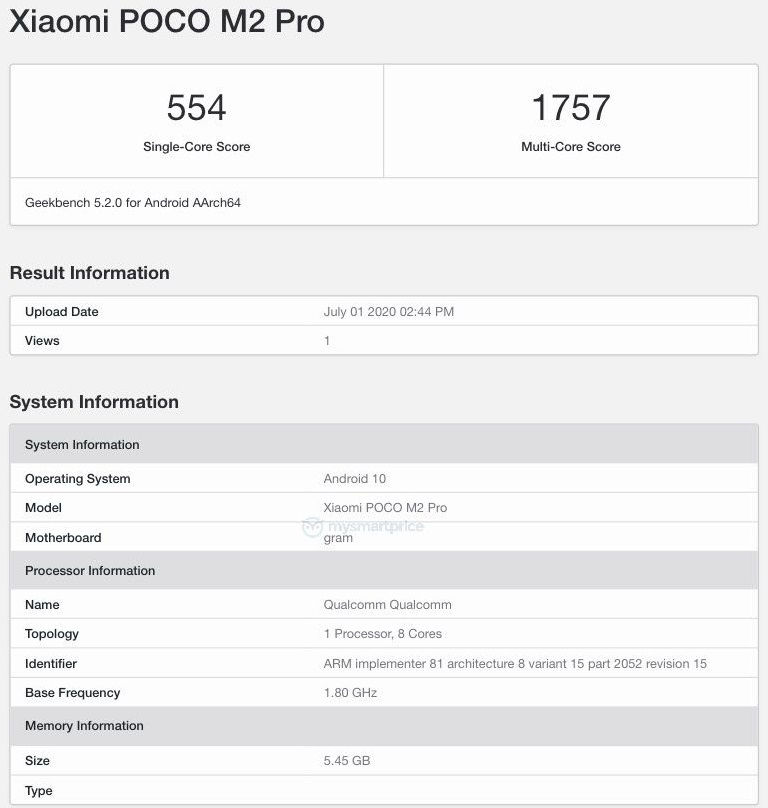Select the ARM implementer identifier text
The height and width of the screenshot is (808, 768).
(515, 664)
